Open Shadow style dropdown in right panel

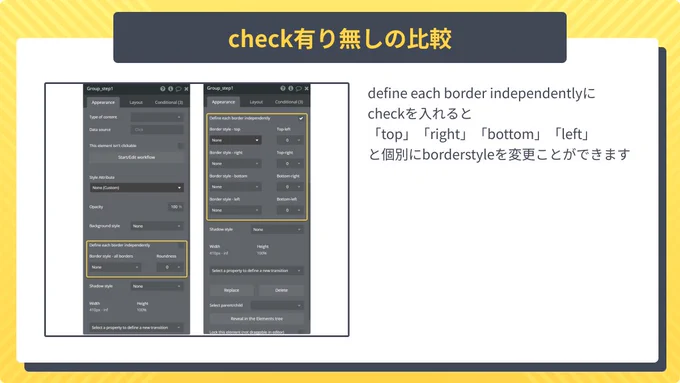point(277,229)
